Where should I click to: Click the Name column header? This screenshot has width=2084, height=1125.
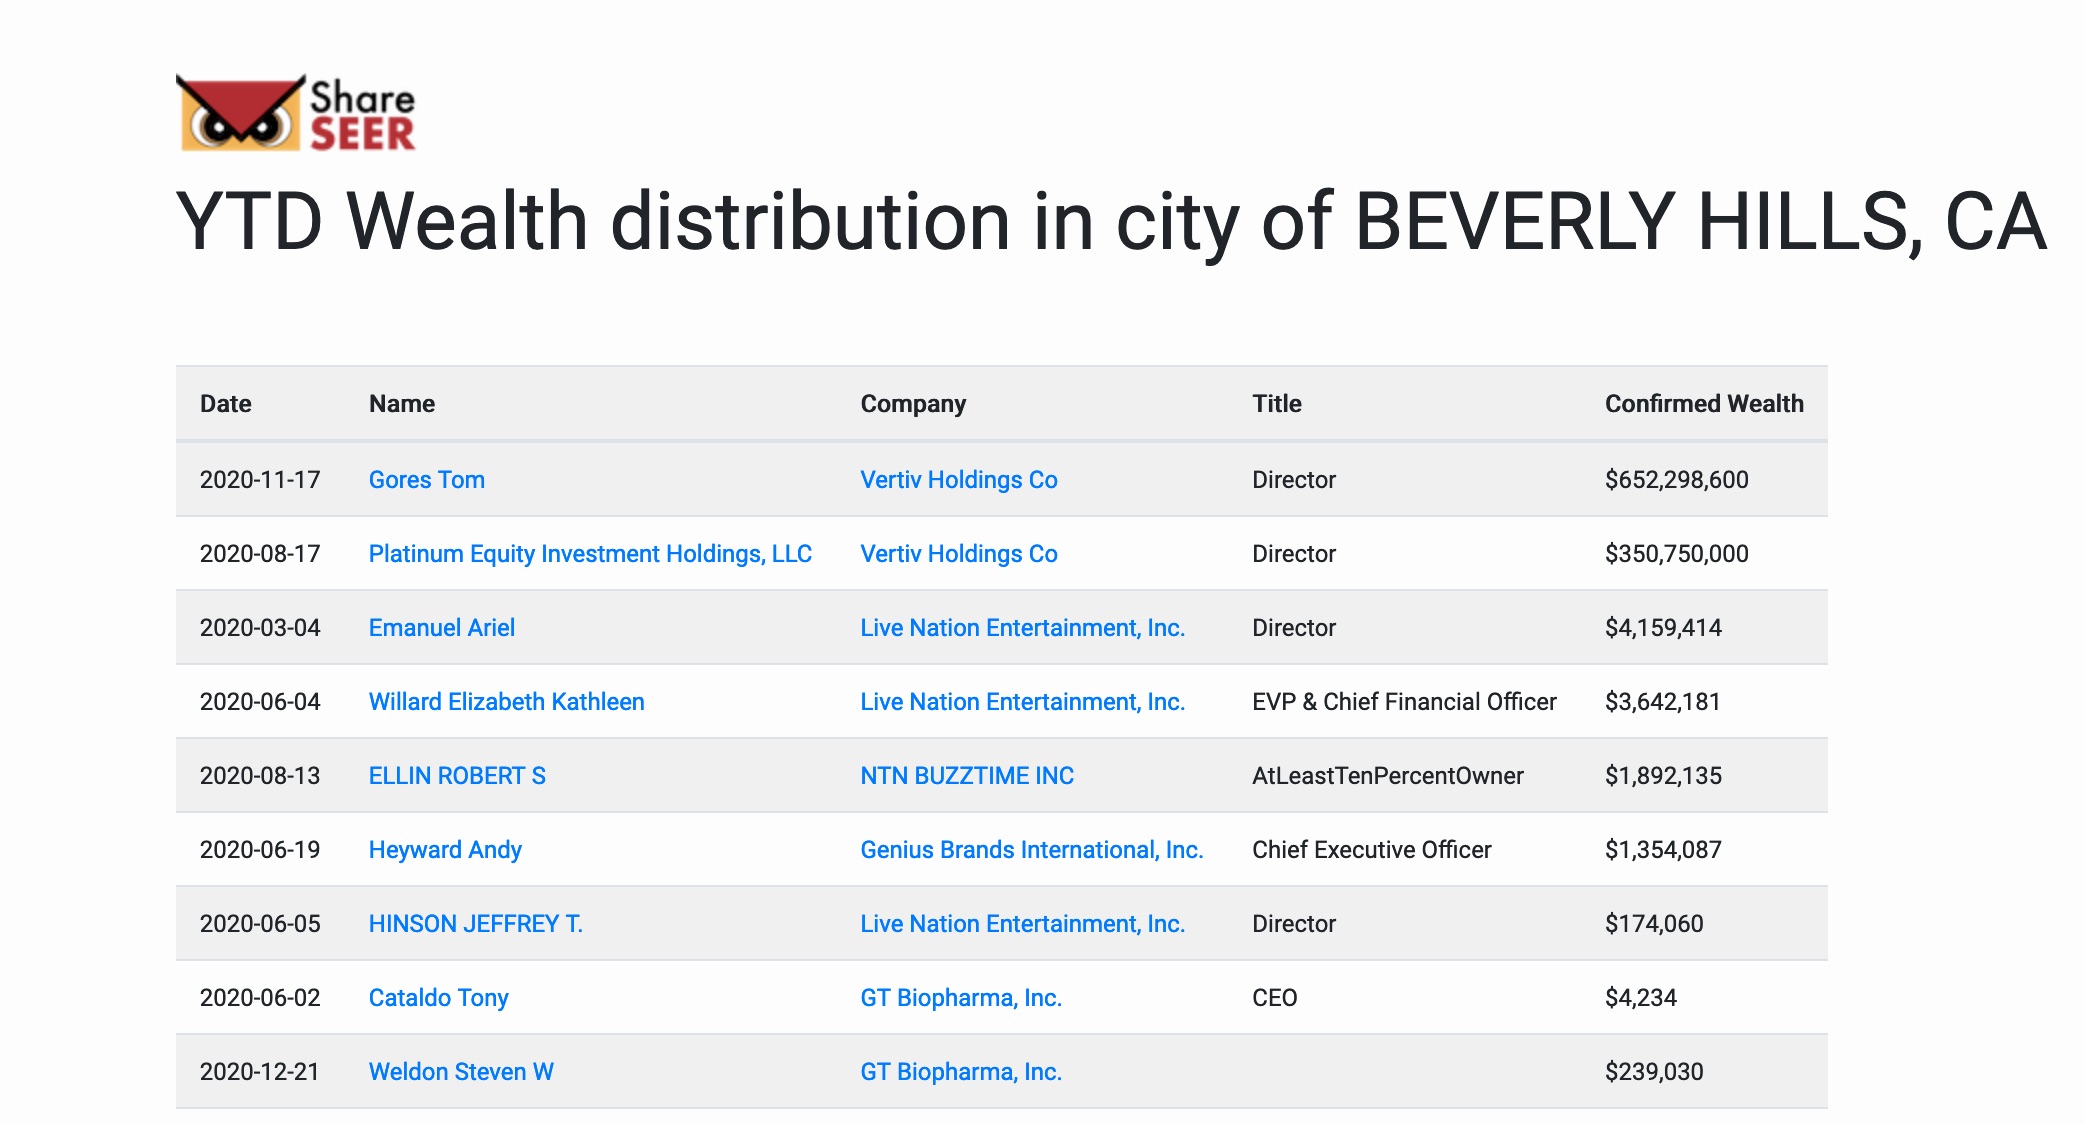point(400,403)
